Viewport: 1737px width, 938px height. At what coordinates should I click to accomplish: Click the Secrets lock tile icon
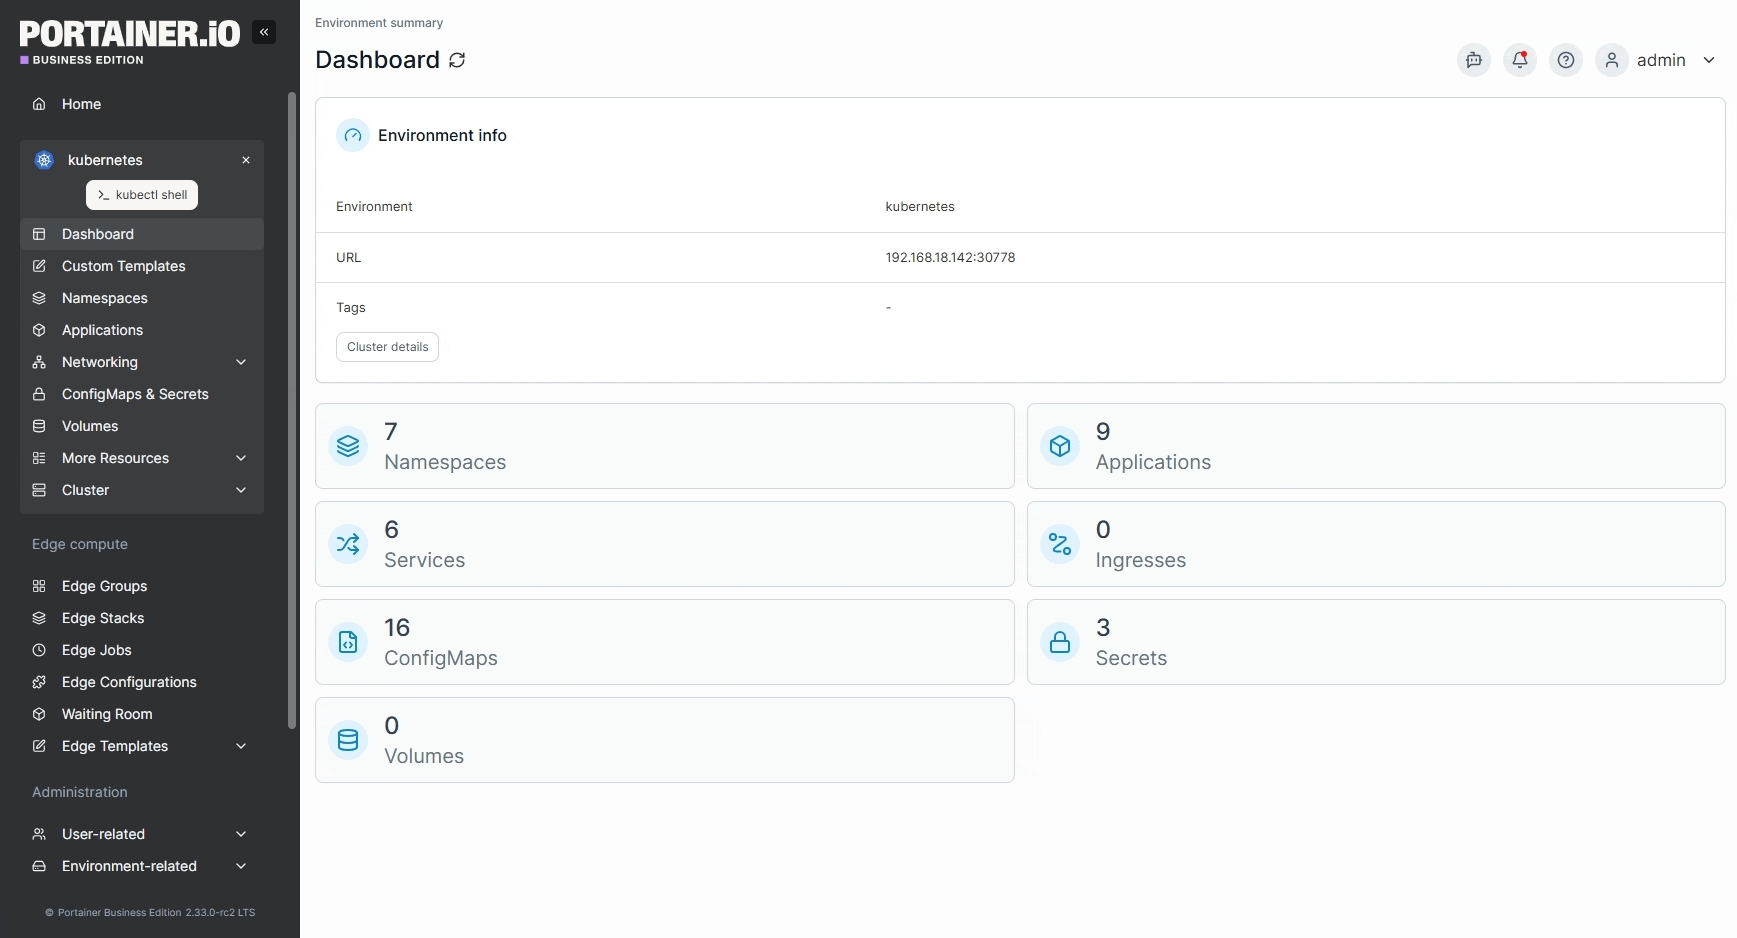1060,642
